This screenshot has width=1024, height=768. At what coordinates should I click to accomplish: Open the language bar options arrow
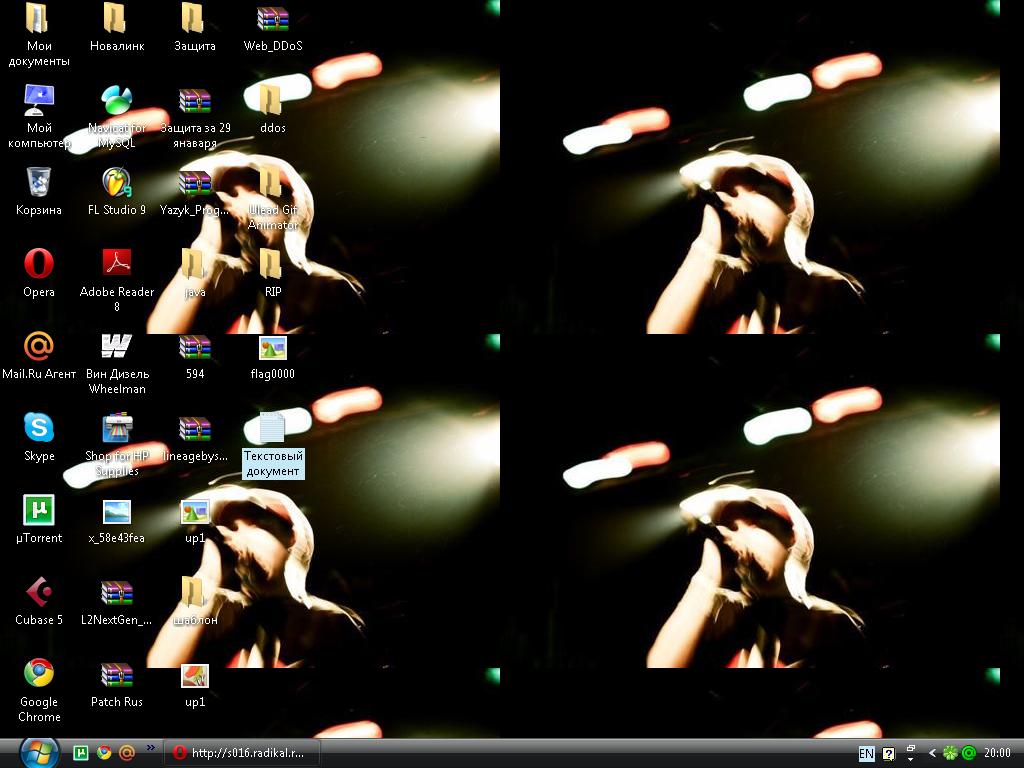click(911, 760)
